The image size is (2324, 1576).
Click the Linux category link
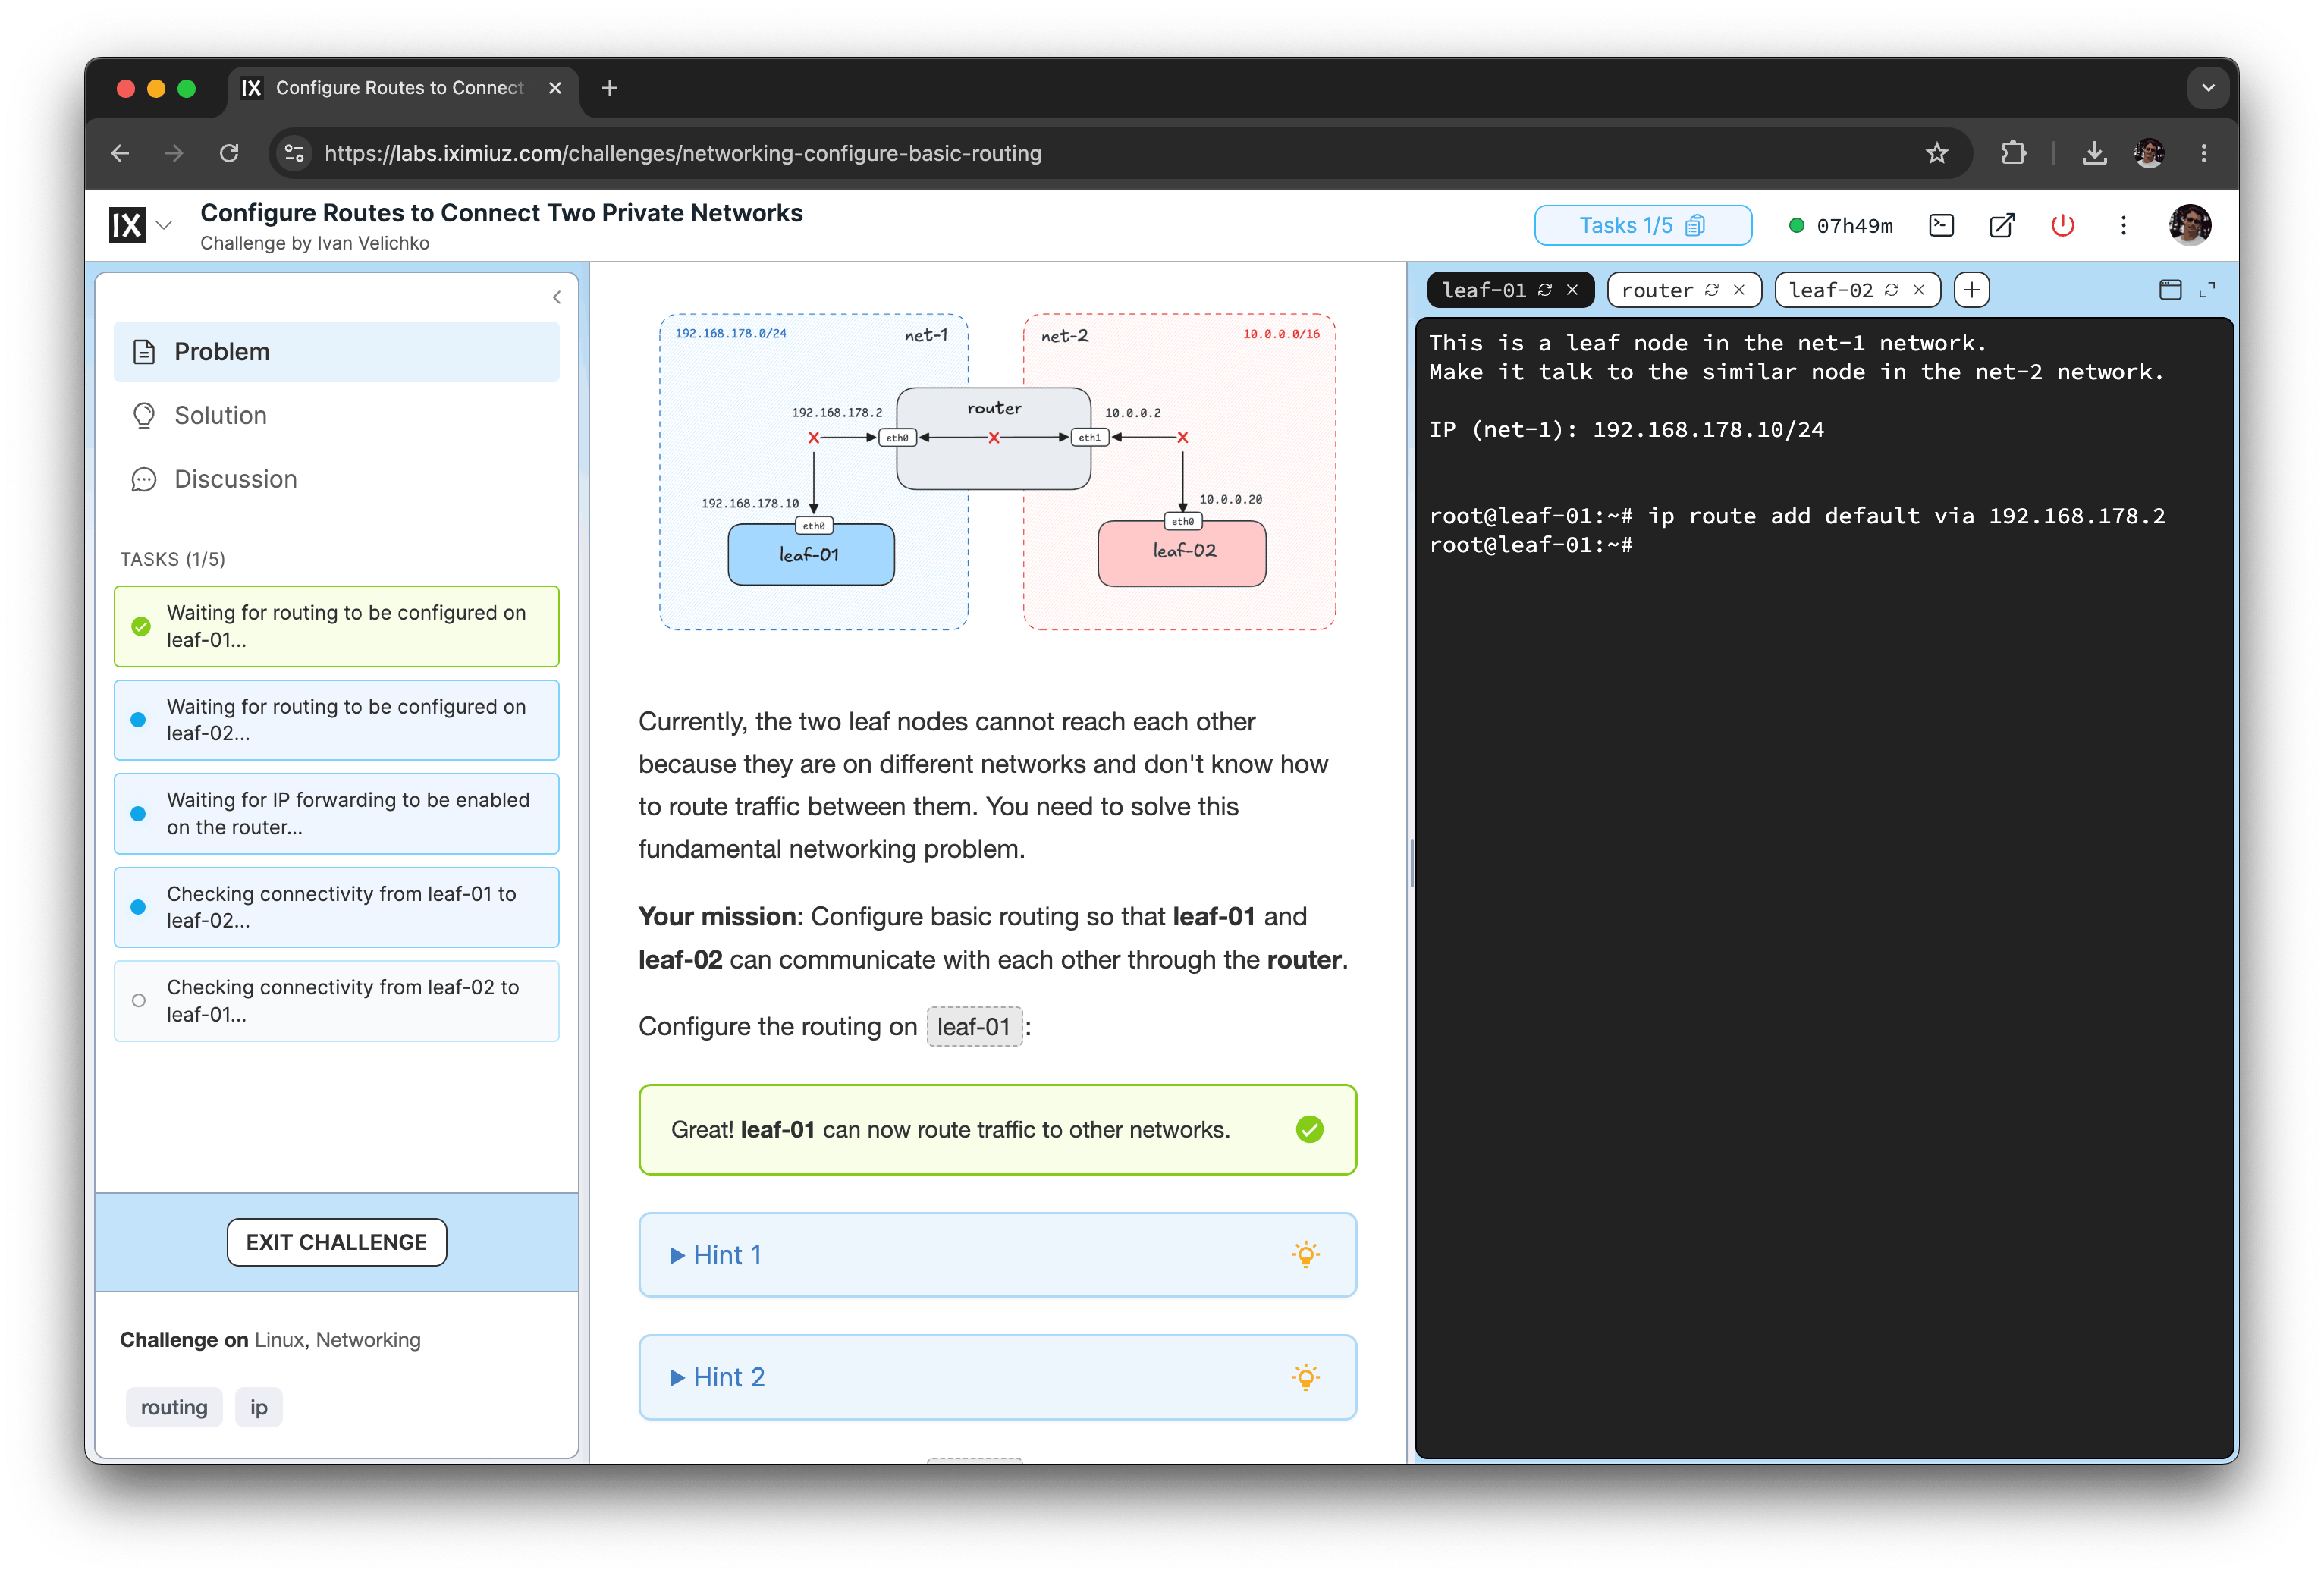tap(279, 1339)
